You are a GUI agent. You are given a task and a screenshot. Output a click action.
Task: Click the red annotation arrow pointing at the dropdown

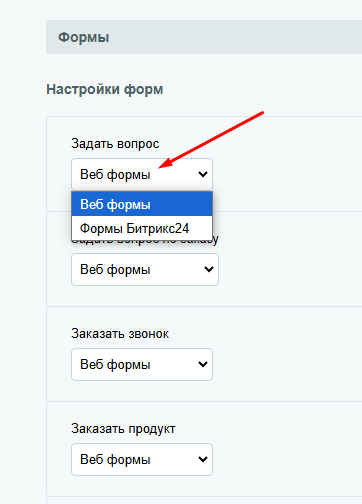(211, 140)
